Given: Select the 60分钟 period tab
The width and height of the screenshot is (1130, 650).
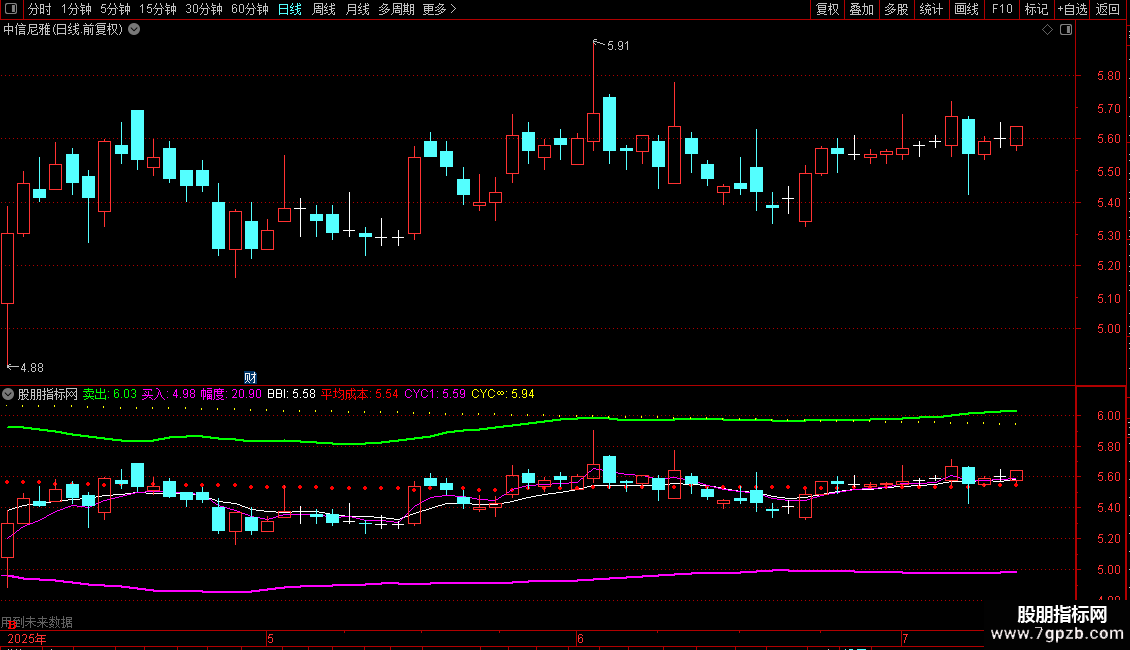Looking at the screenshot, I should point(249,9).
